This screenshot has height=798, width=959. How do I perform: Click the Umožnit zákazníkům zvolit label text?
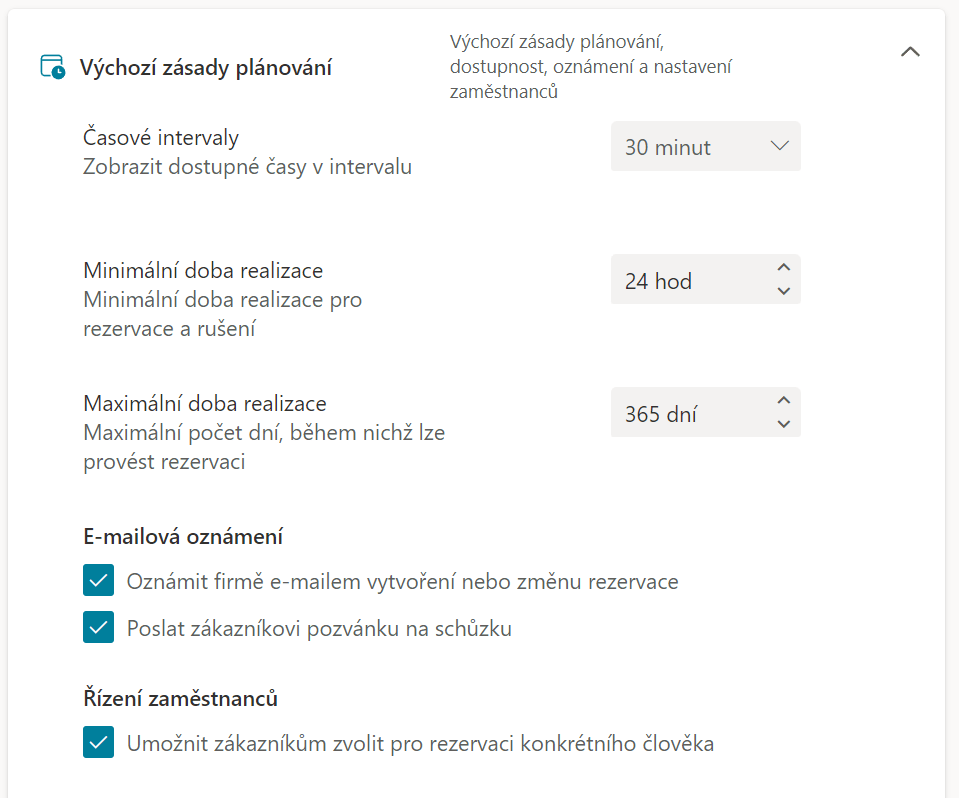click(420, 744)
